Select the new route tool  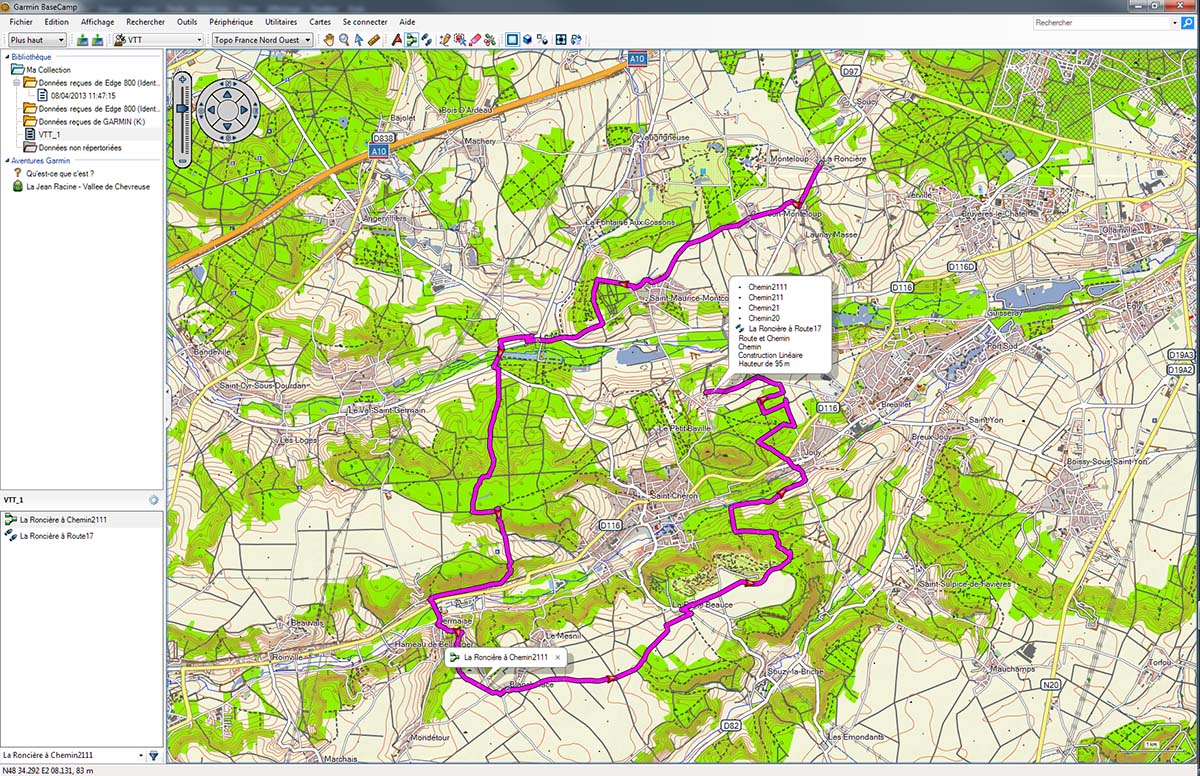click(x=411, y=40)
